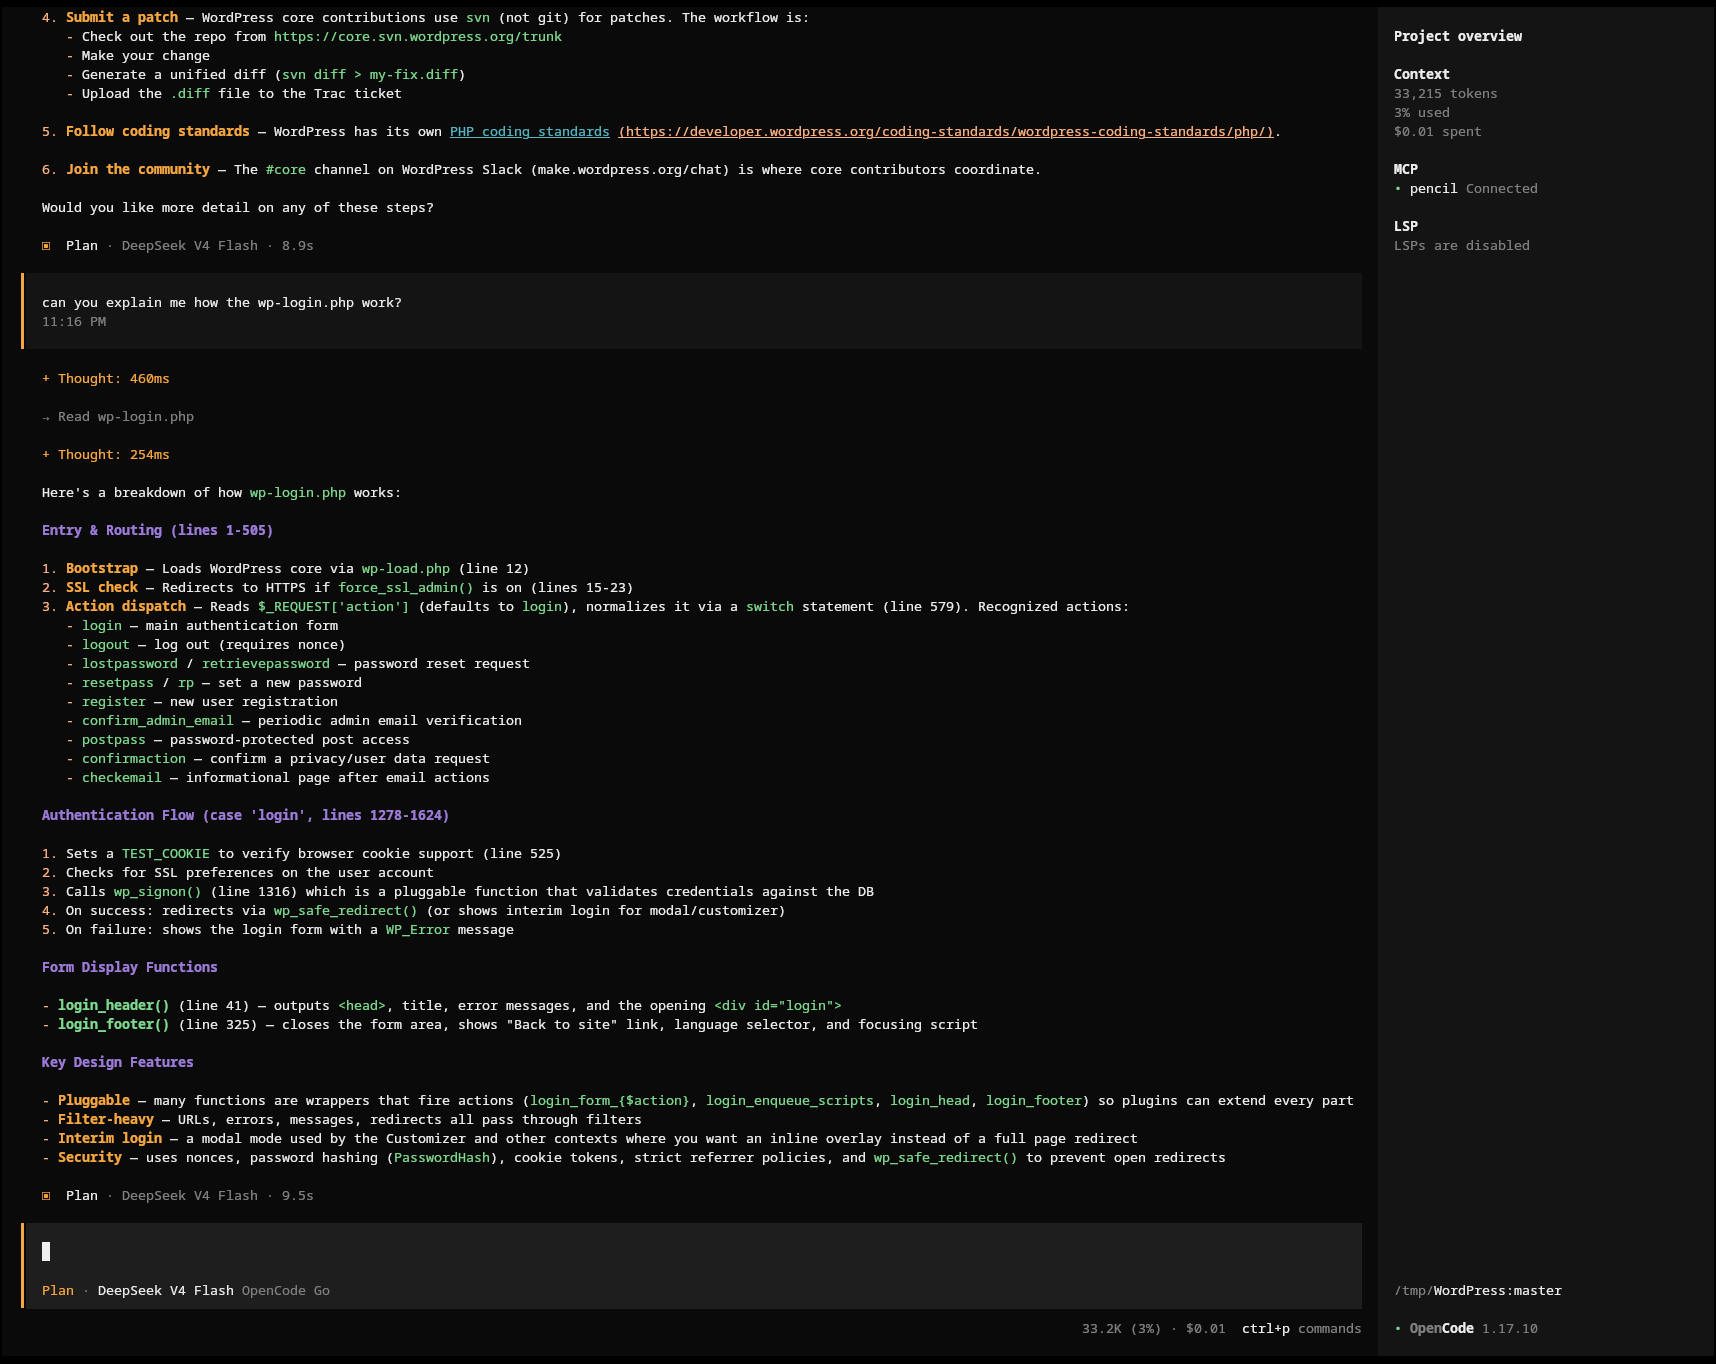This screenshot has width=1716, height=1364.
Task: Open the core.svn.wordpress.org/trunk link
Action: tap(418, 37)
